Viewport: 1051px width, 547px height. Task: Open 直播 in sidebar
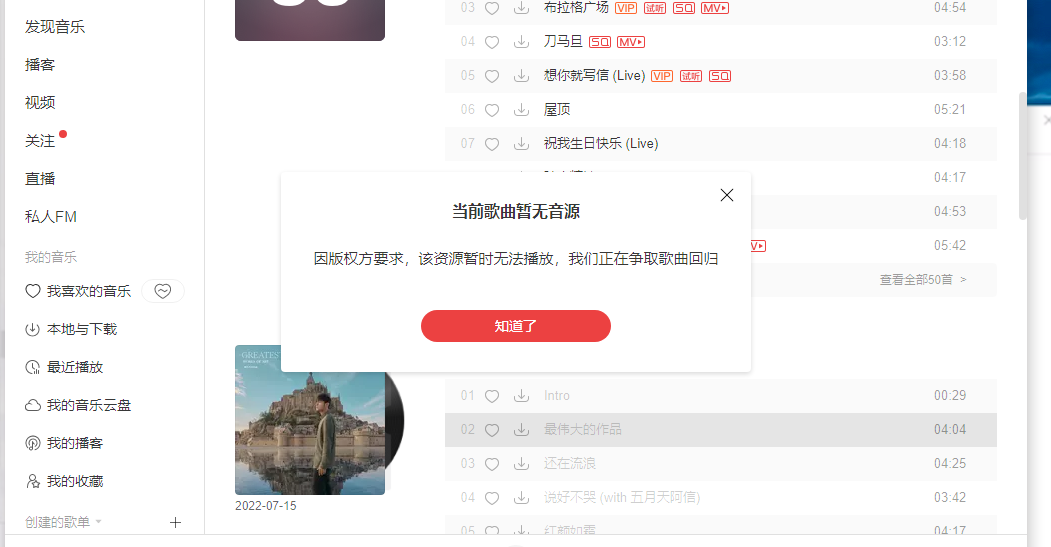pos(40,178)
